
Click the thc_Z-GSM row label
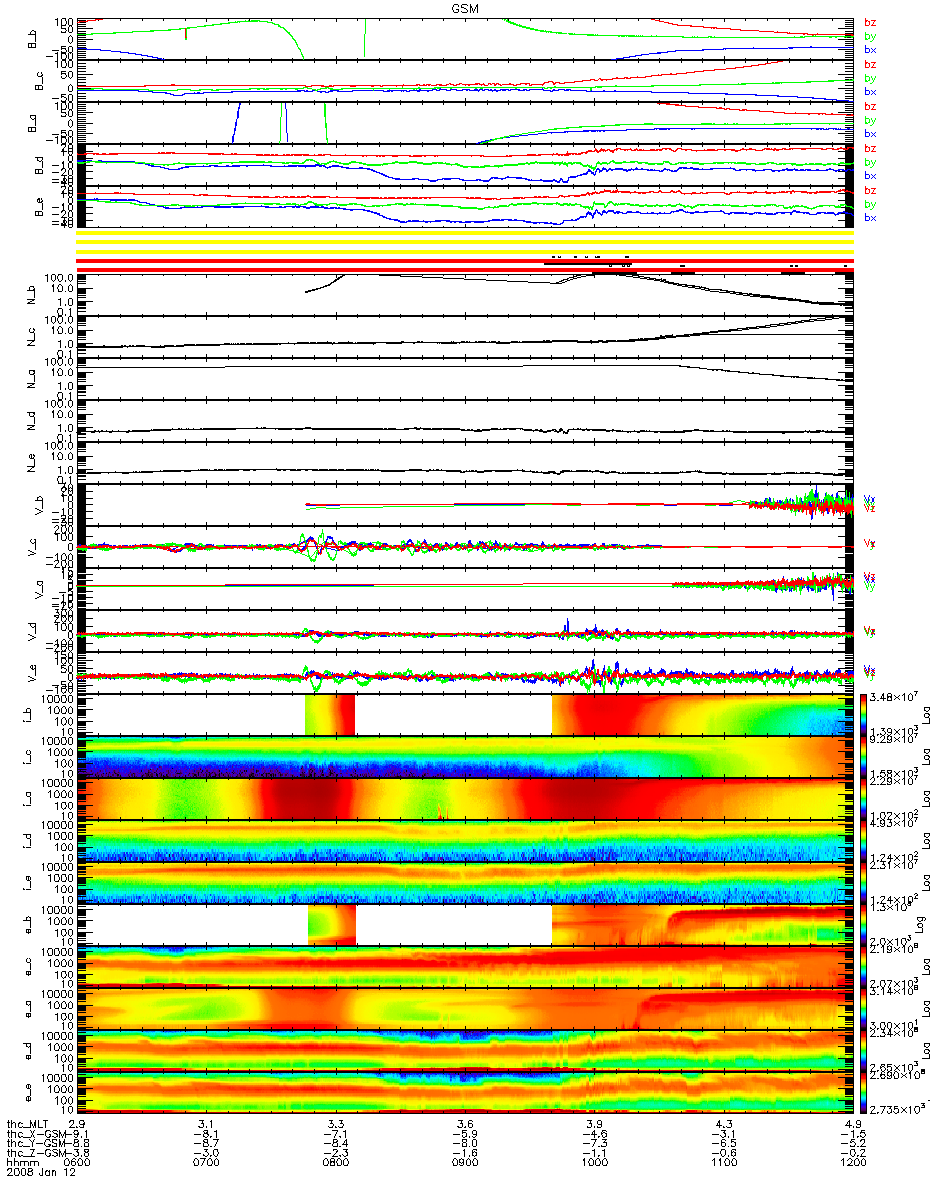[36, 1155]
